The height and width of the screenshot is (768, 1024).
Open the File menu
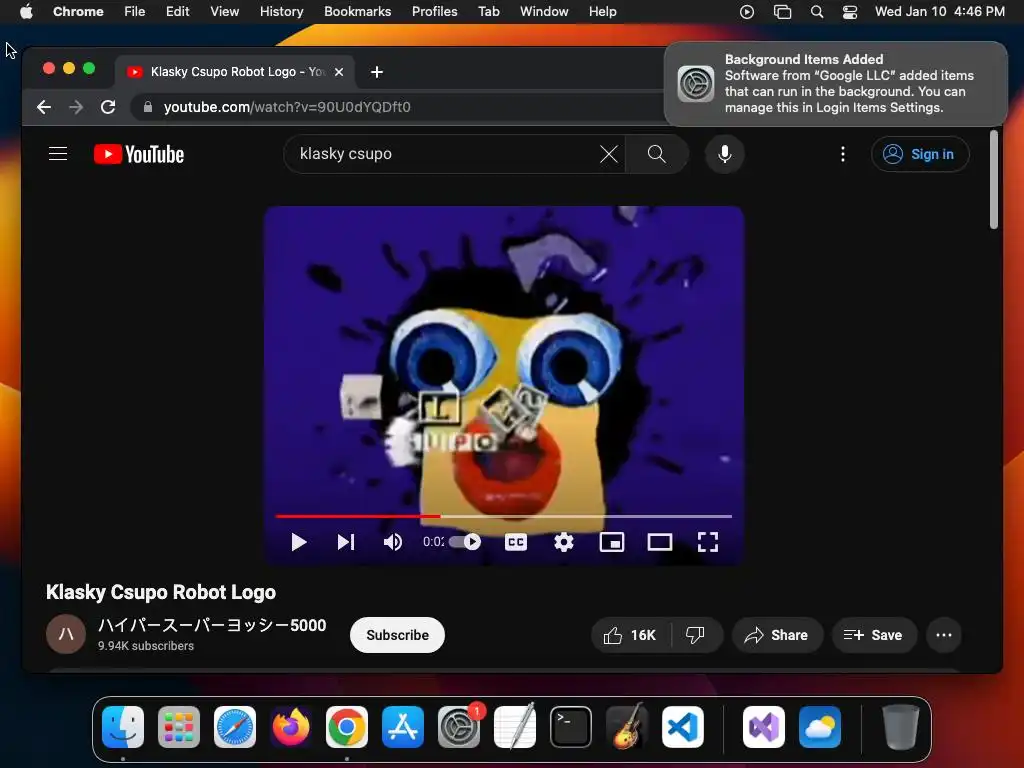[135, 11]
